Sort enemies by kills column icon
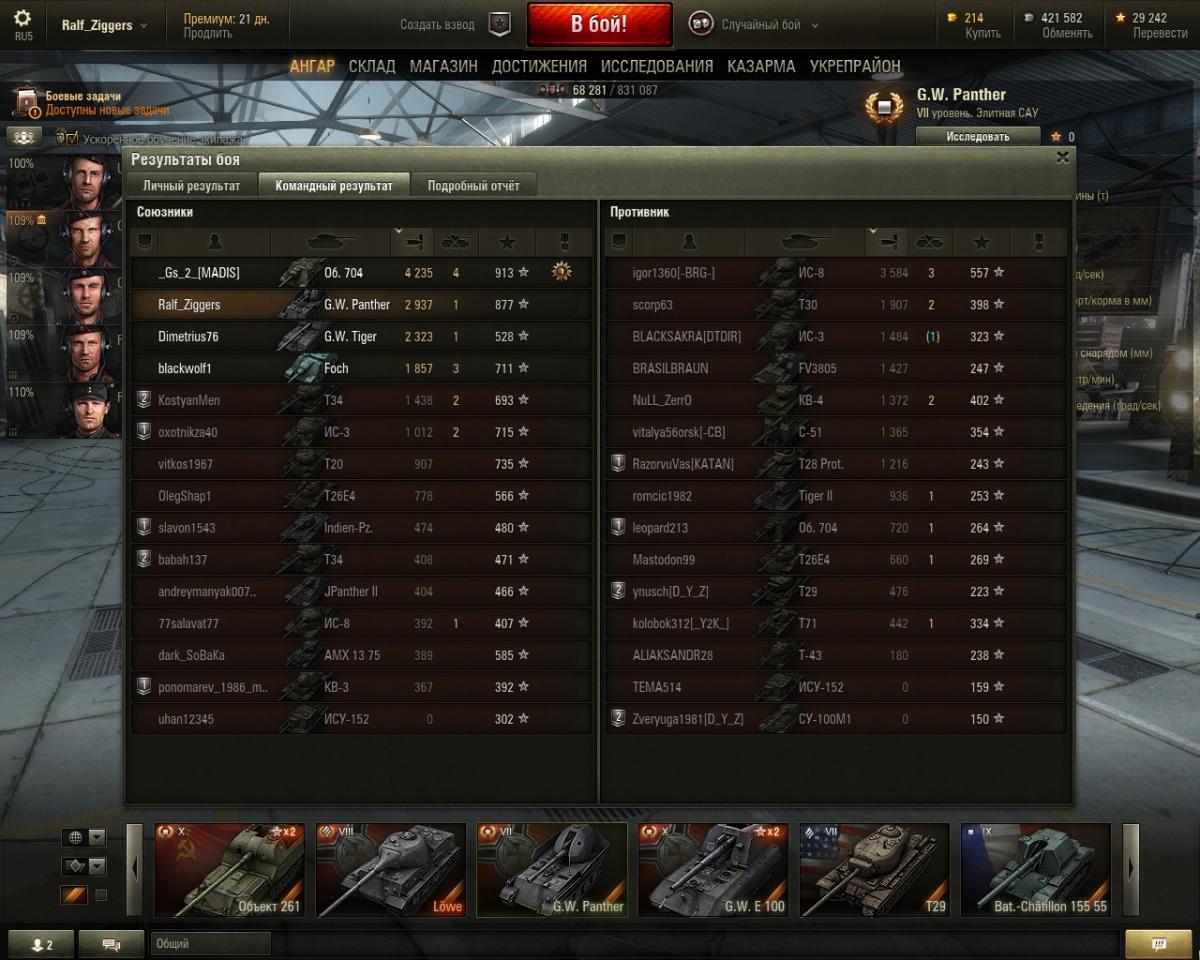1200x960 pixels. coord(931,241)
